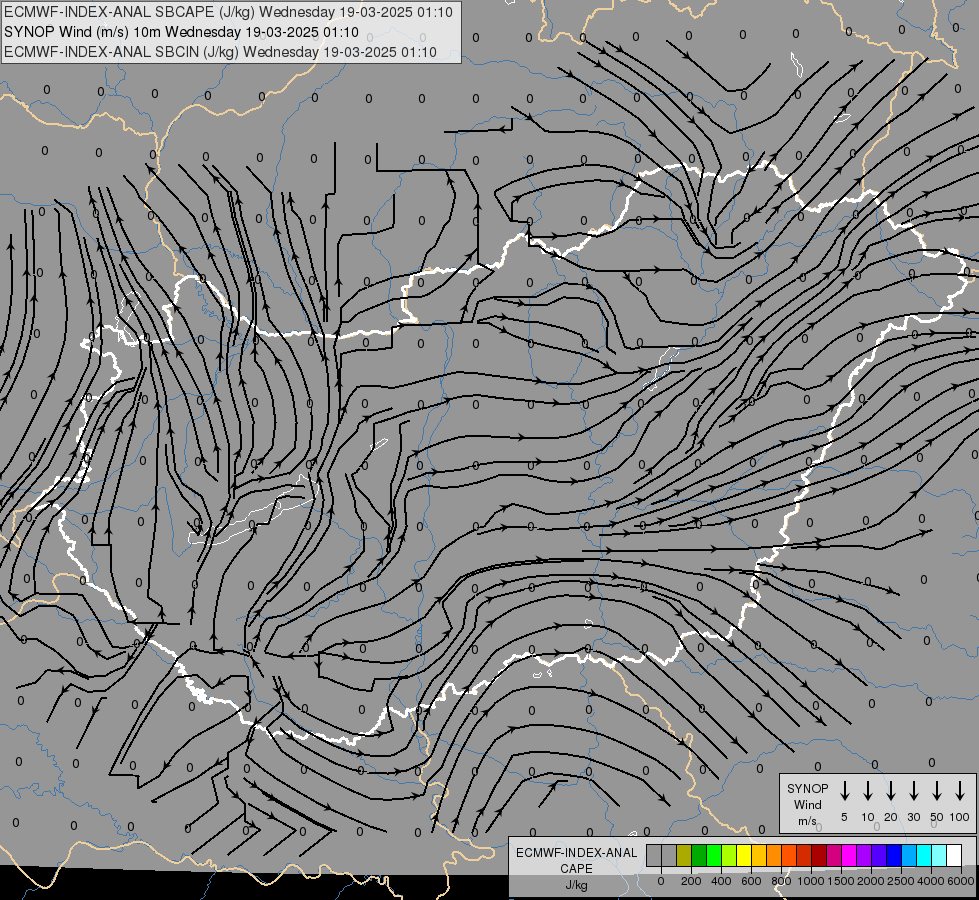The image size is (979, 900).
Task: Click the SYNOP Wind 10m title line
Action: pos(181,32)
